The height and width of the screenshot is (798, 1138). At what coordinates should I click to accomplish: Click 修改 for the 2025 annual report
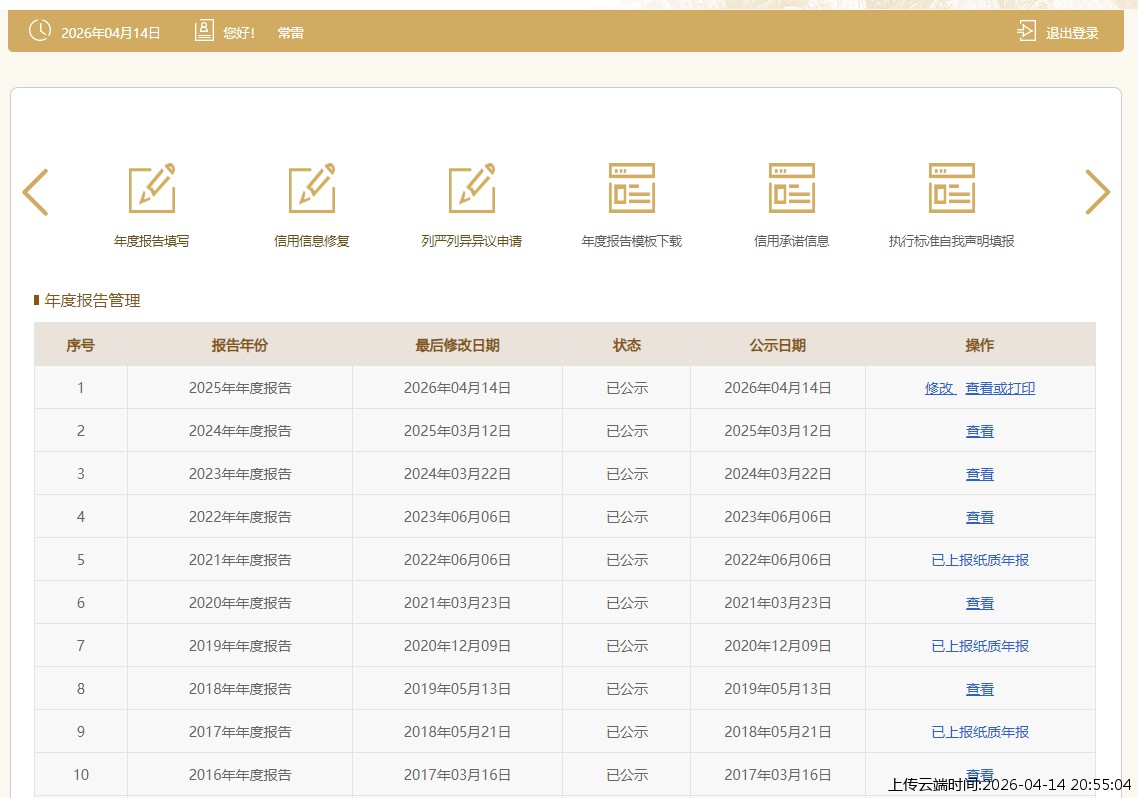click(x=939, y=388)
